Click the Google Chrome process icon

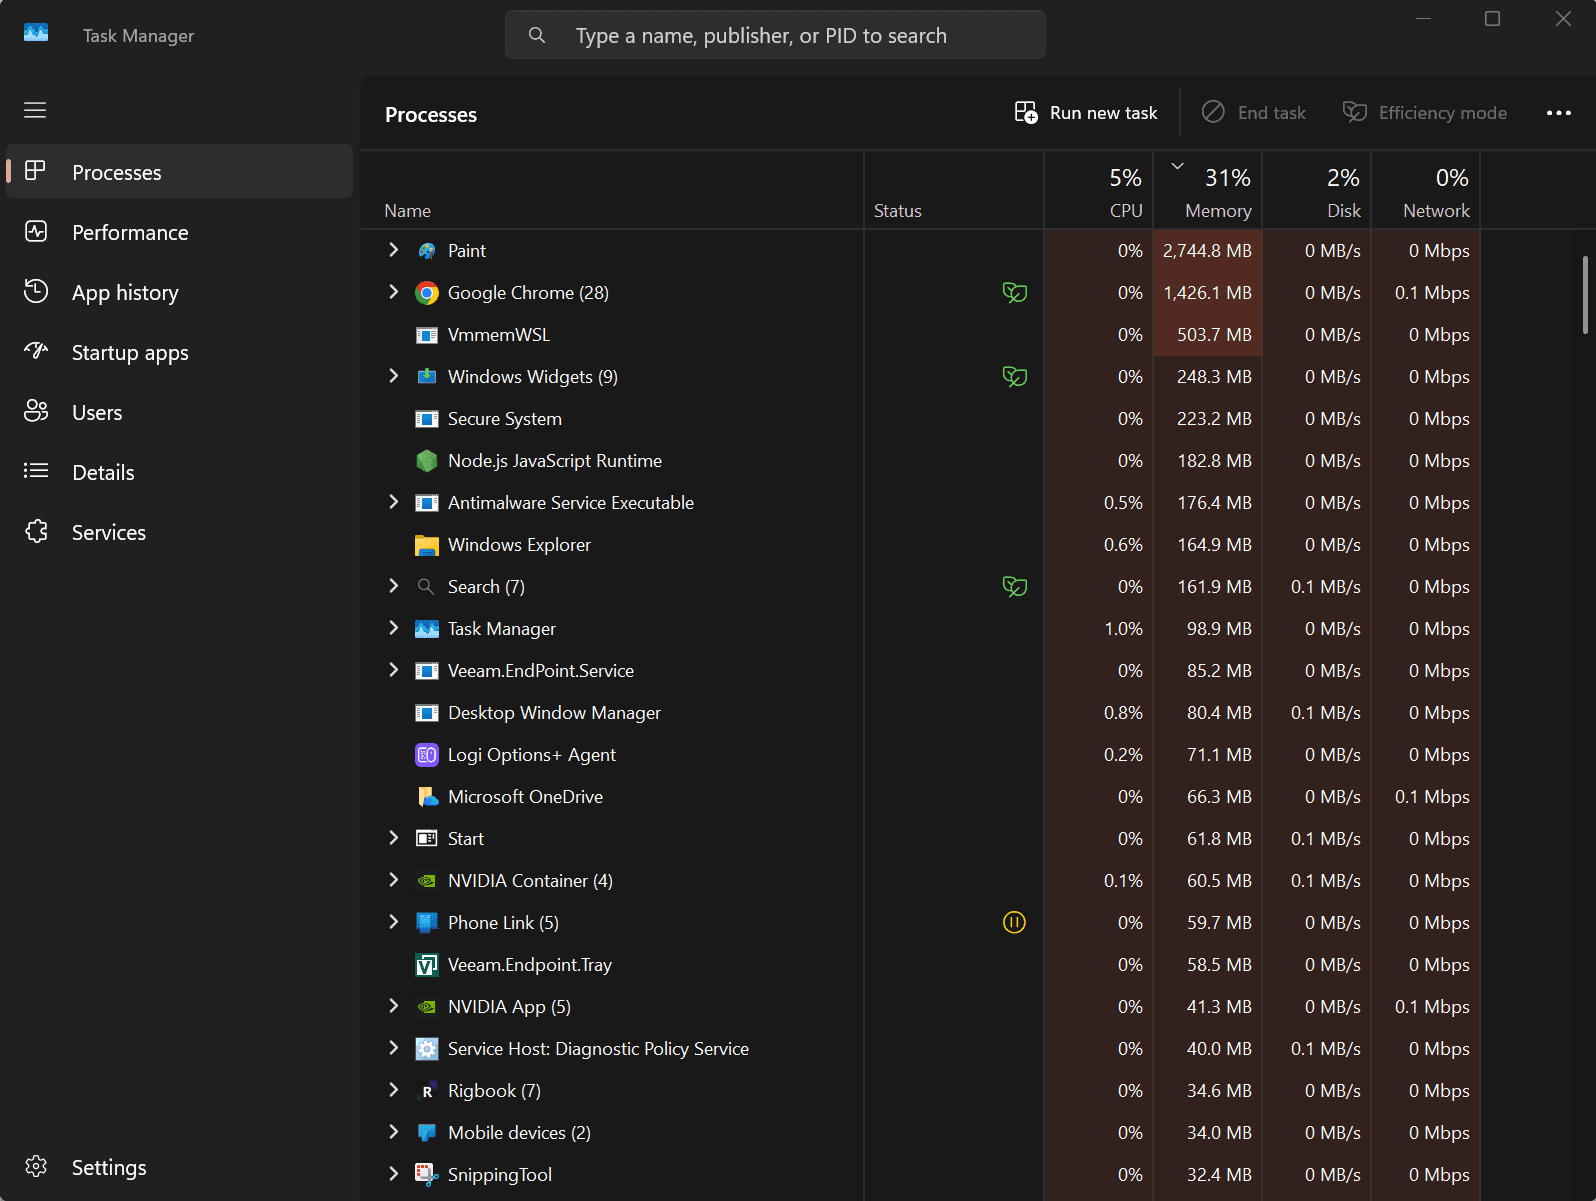pyautogui.click(x=427, y=293)
